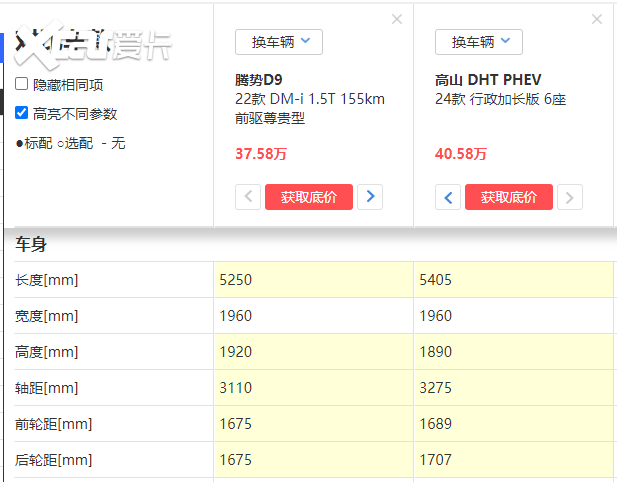Click the 40.58万 price

pos(461,153)
